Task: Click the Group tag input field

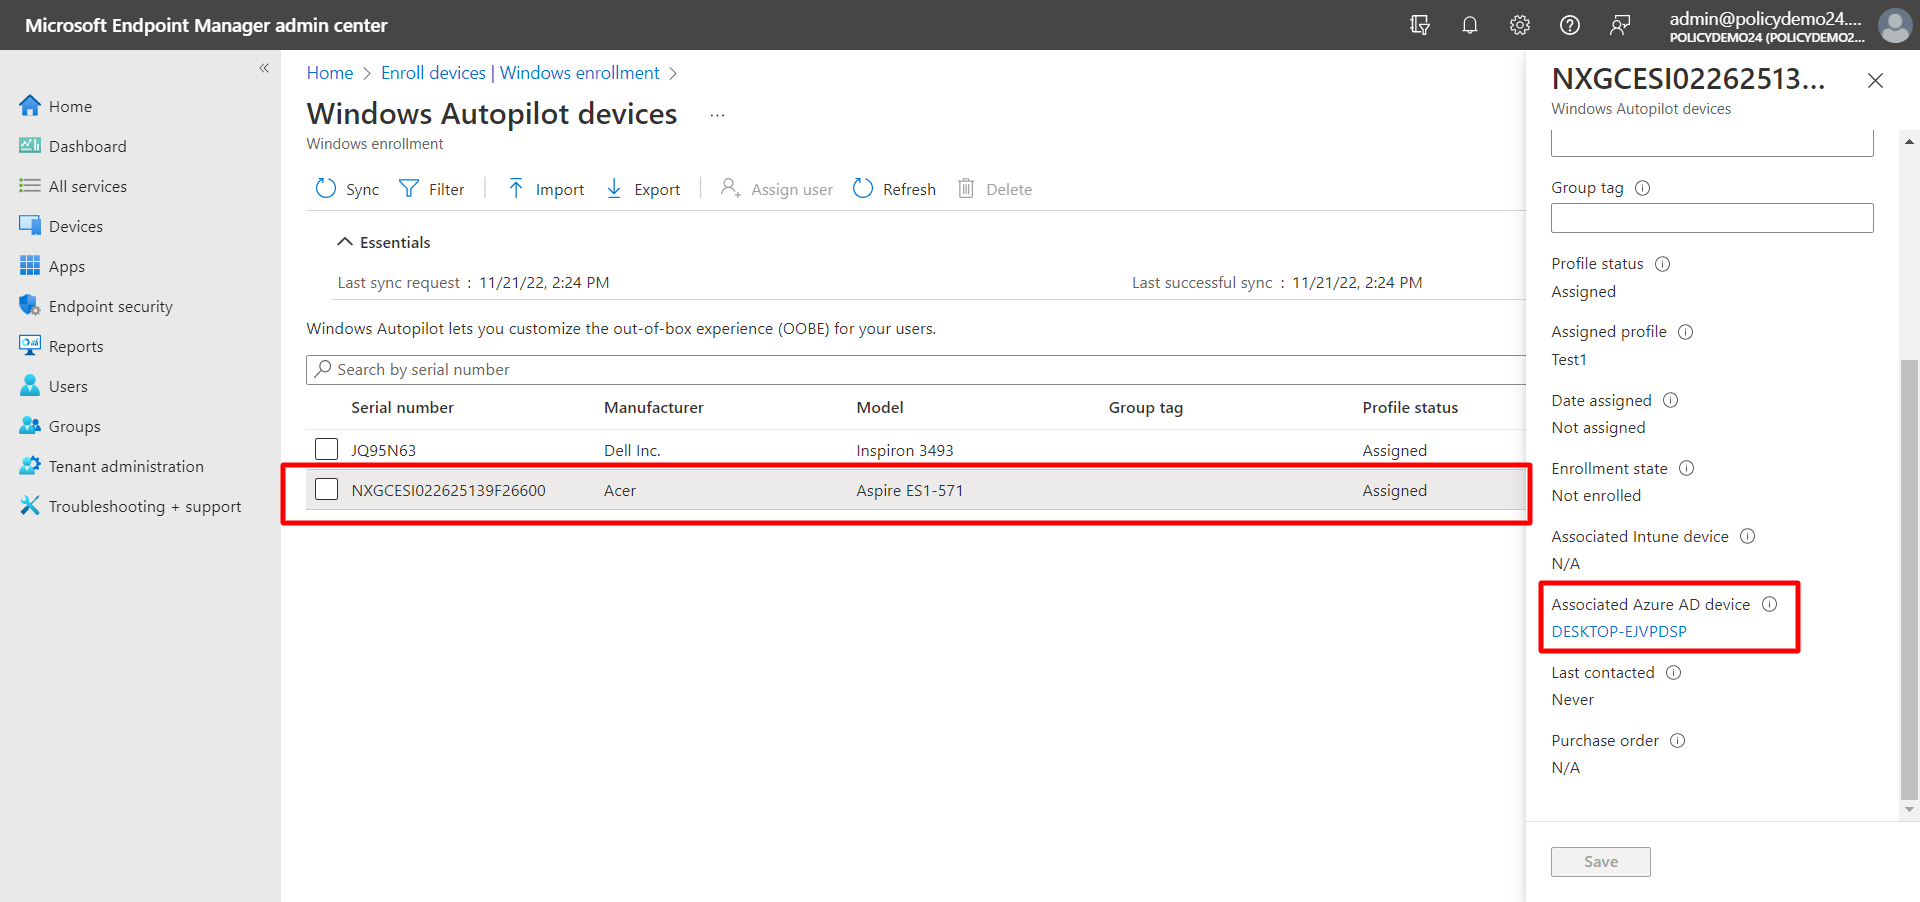Action: pyautogui.click(x=1712, y=218)
